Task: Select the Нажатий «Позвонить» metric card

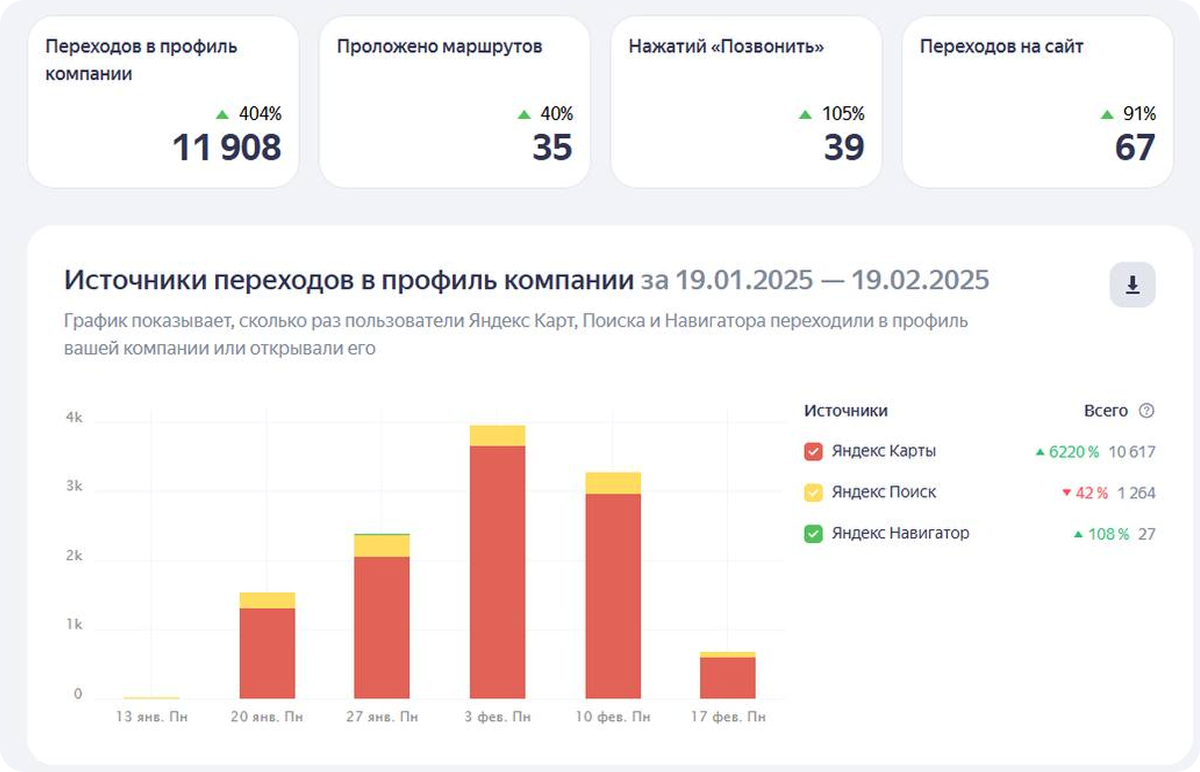Action: point(746,101)
